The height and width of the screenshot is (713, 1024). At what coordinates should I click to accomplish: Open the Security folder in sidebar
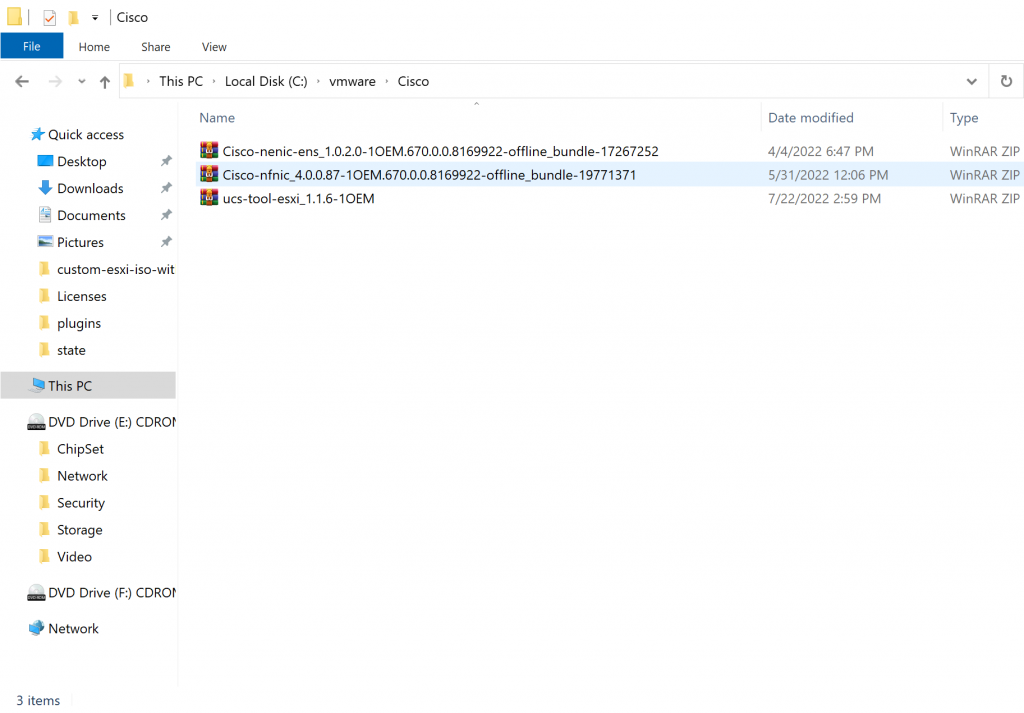click(x=80, y=503)
